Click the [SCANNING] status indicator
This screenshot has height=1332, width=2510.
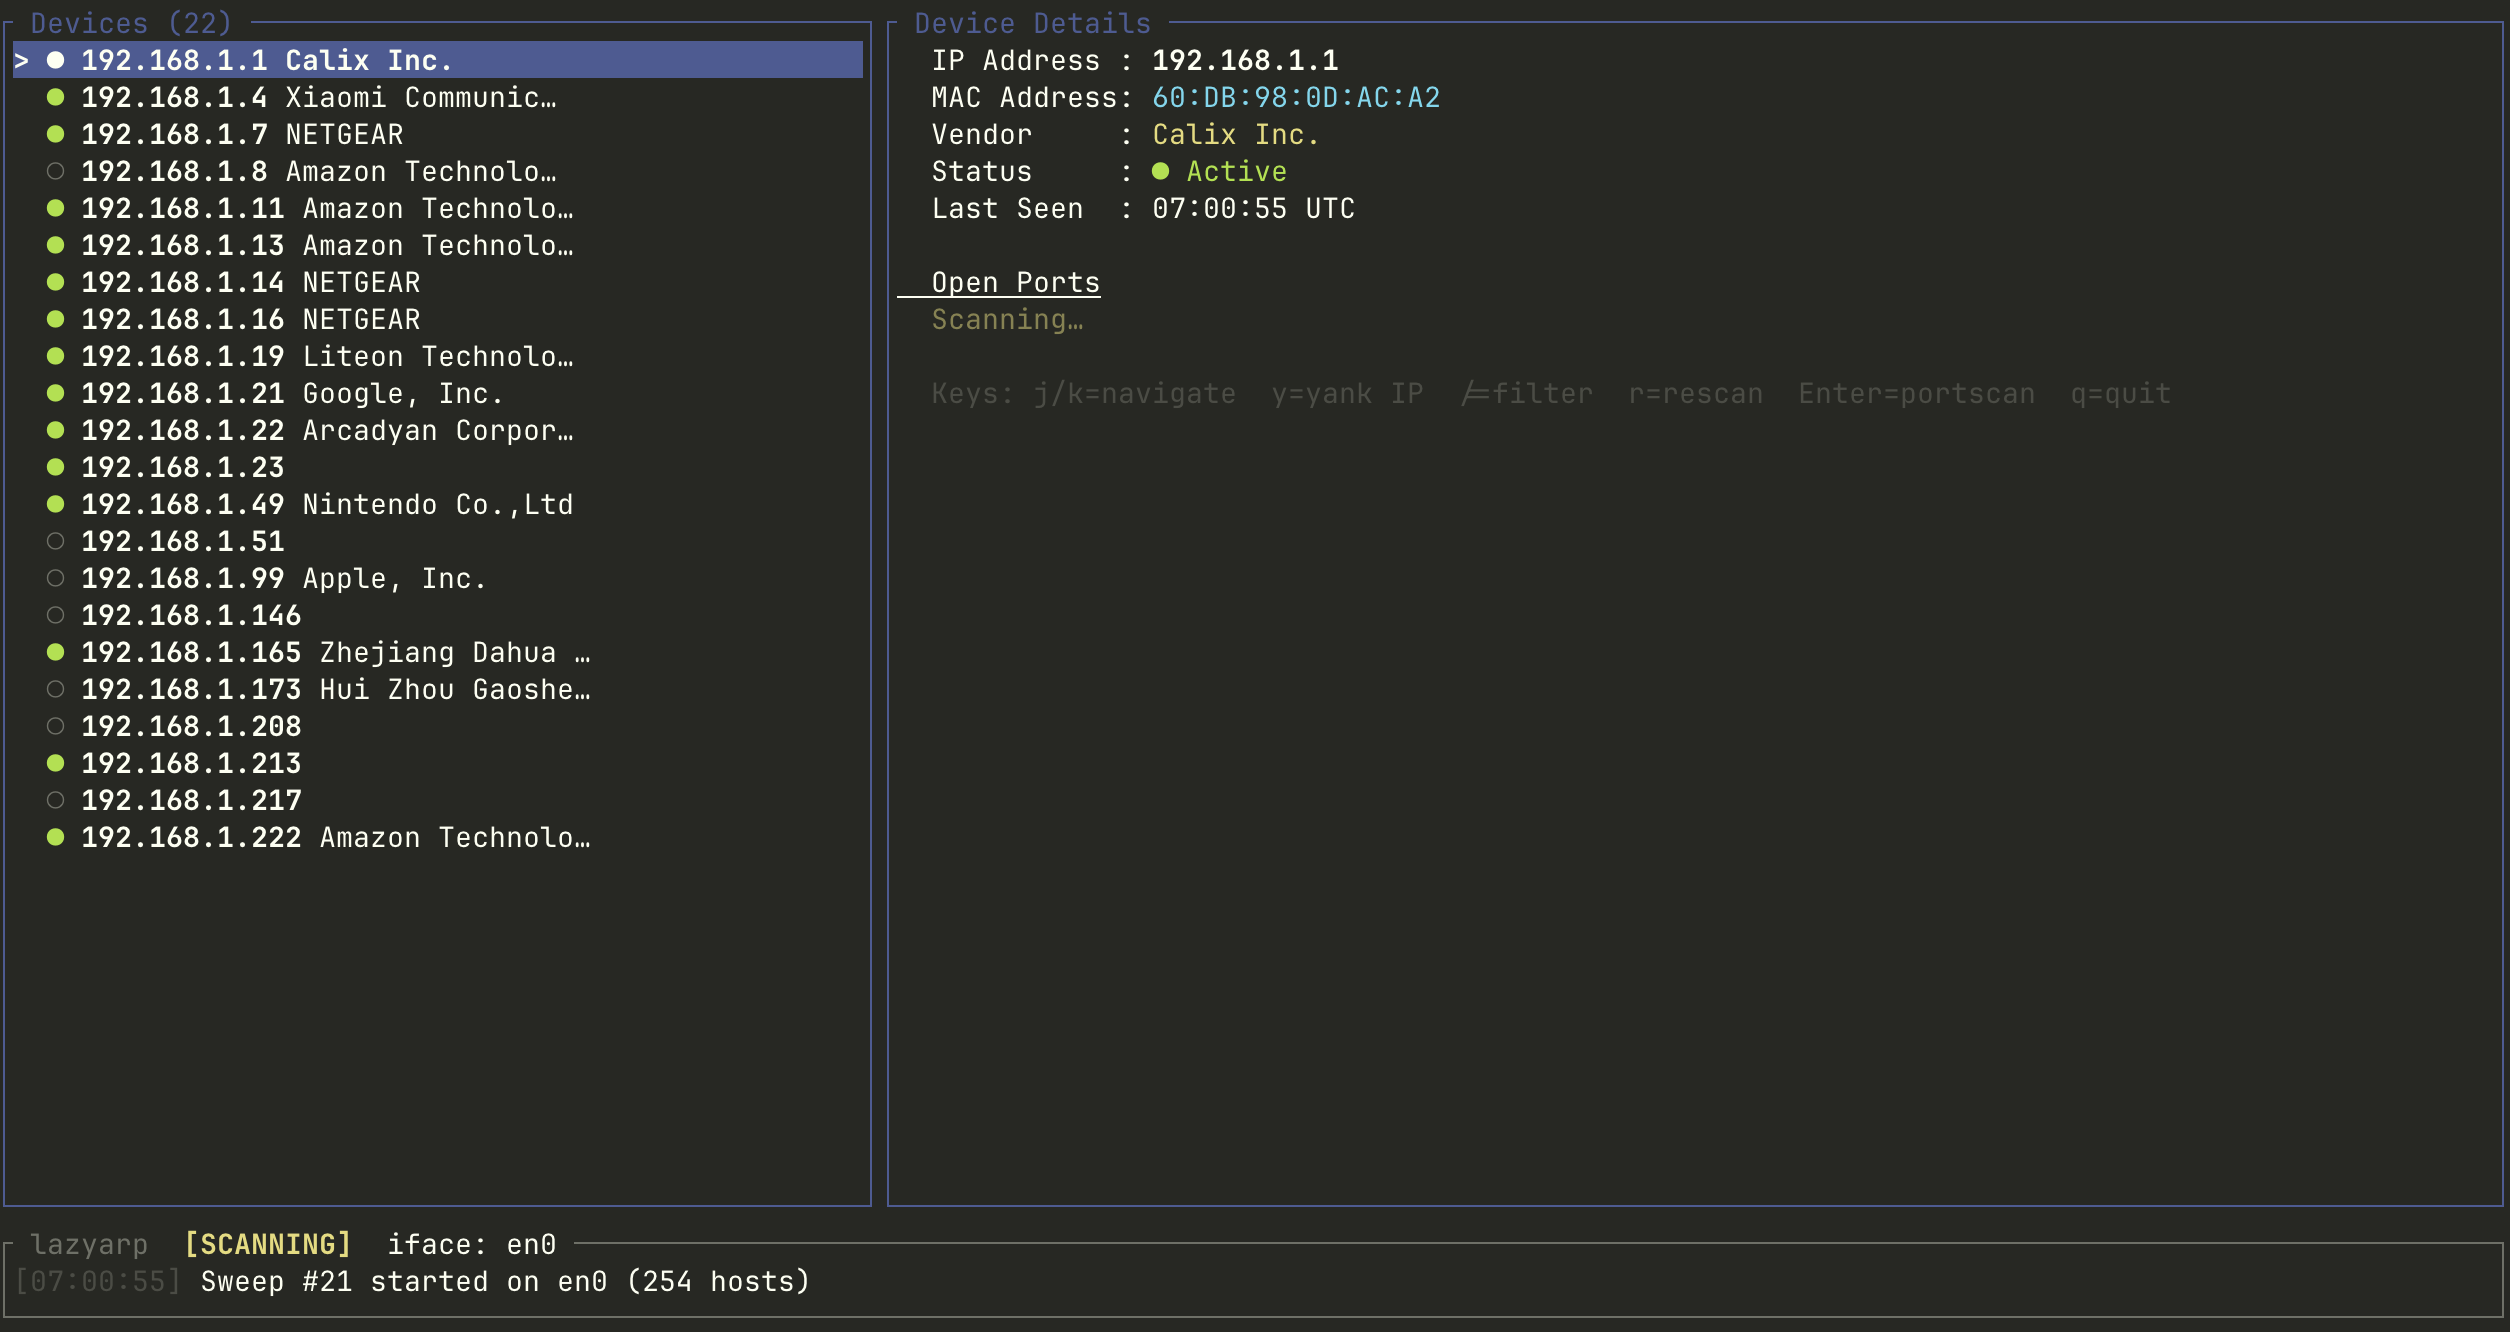[x=268, y=1244]
